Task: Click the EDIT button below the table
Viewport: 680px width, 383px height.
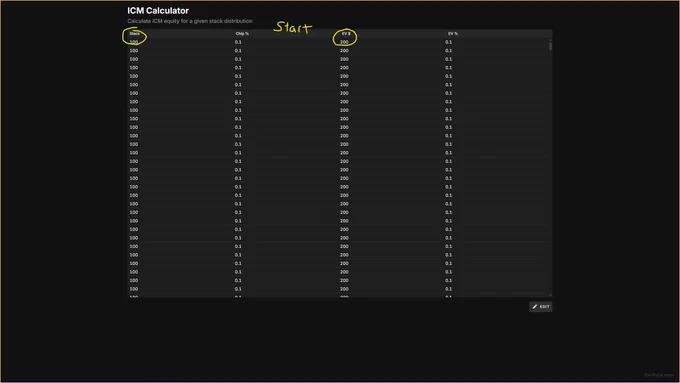Action: click(x=540, y=307)
